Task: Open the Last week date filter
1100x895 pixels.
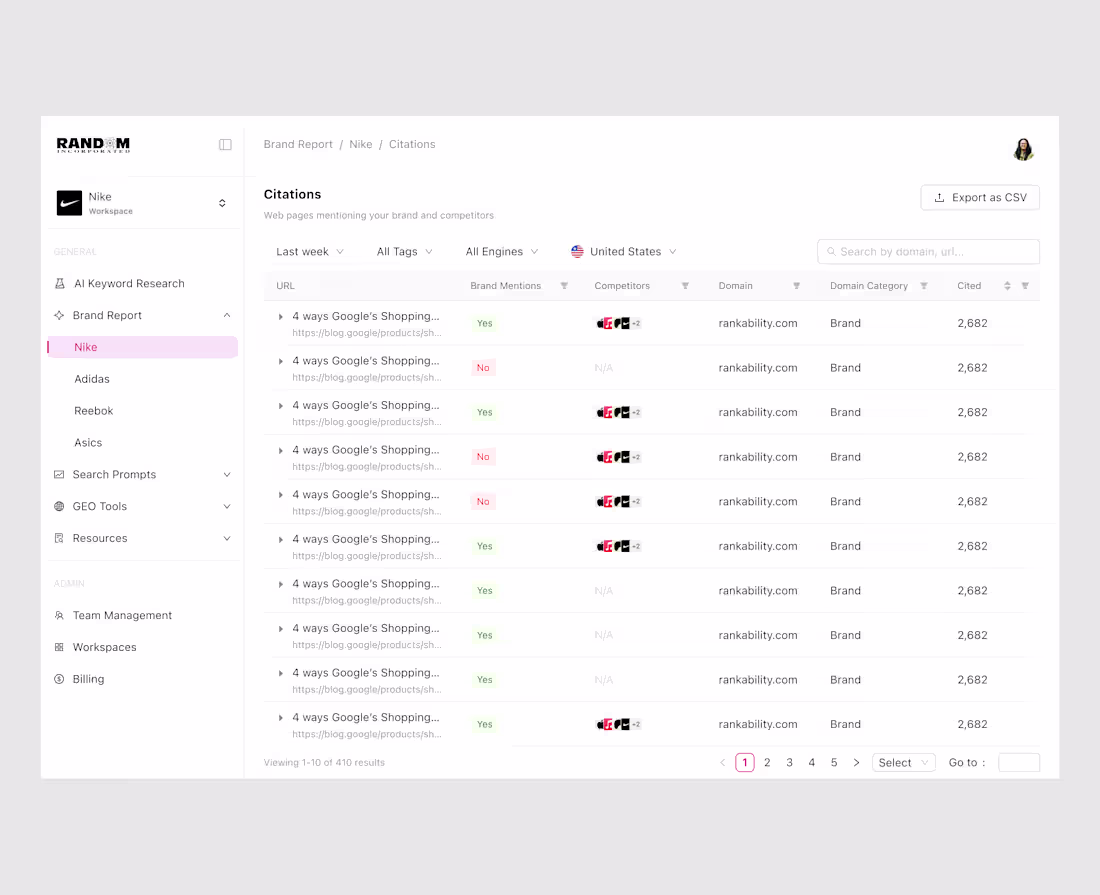Action: 309,252
